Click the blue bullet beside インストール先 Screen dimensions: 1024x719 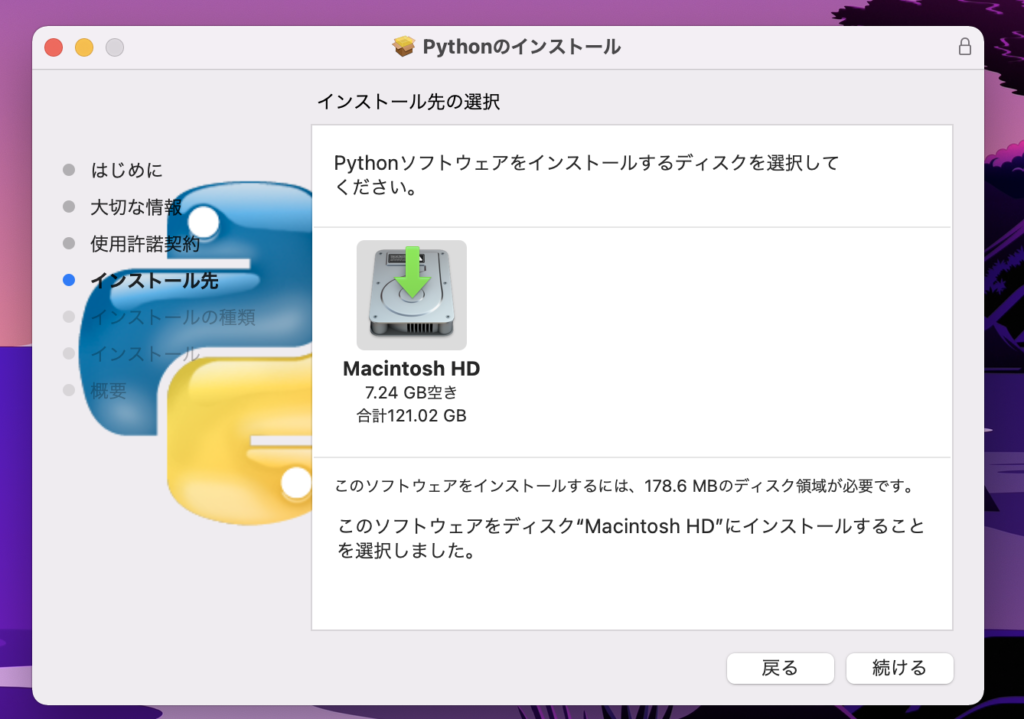tap(69, 280)
